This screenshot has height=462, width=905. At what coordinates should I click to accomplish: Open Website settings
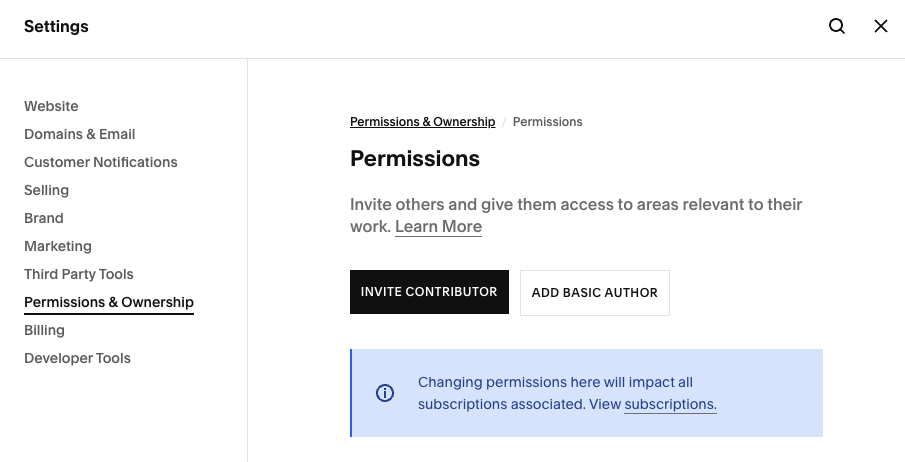pos(51,106)
